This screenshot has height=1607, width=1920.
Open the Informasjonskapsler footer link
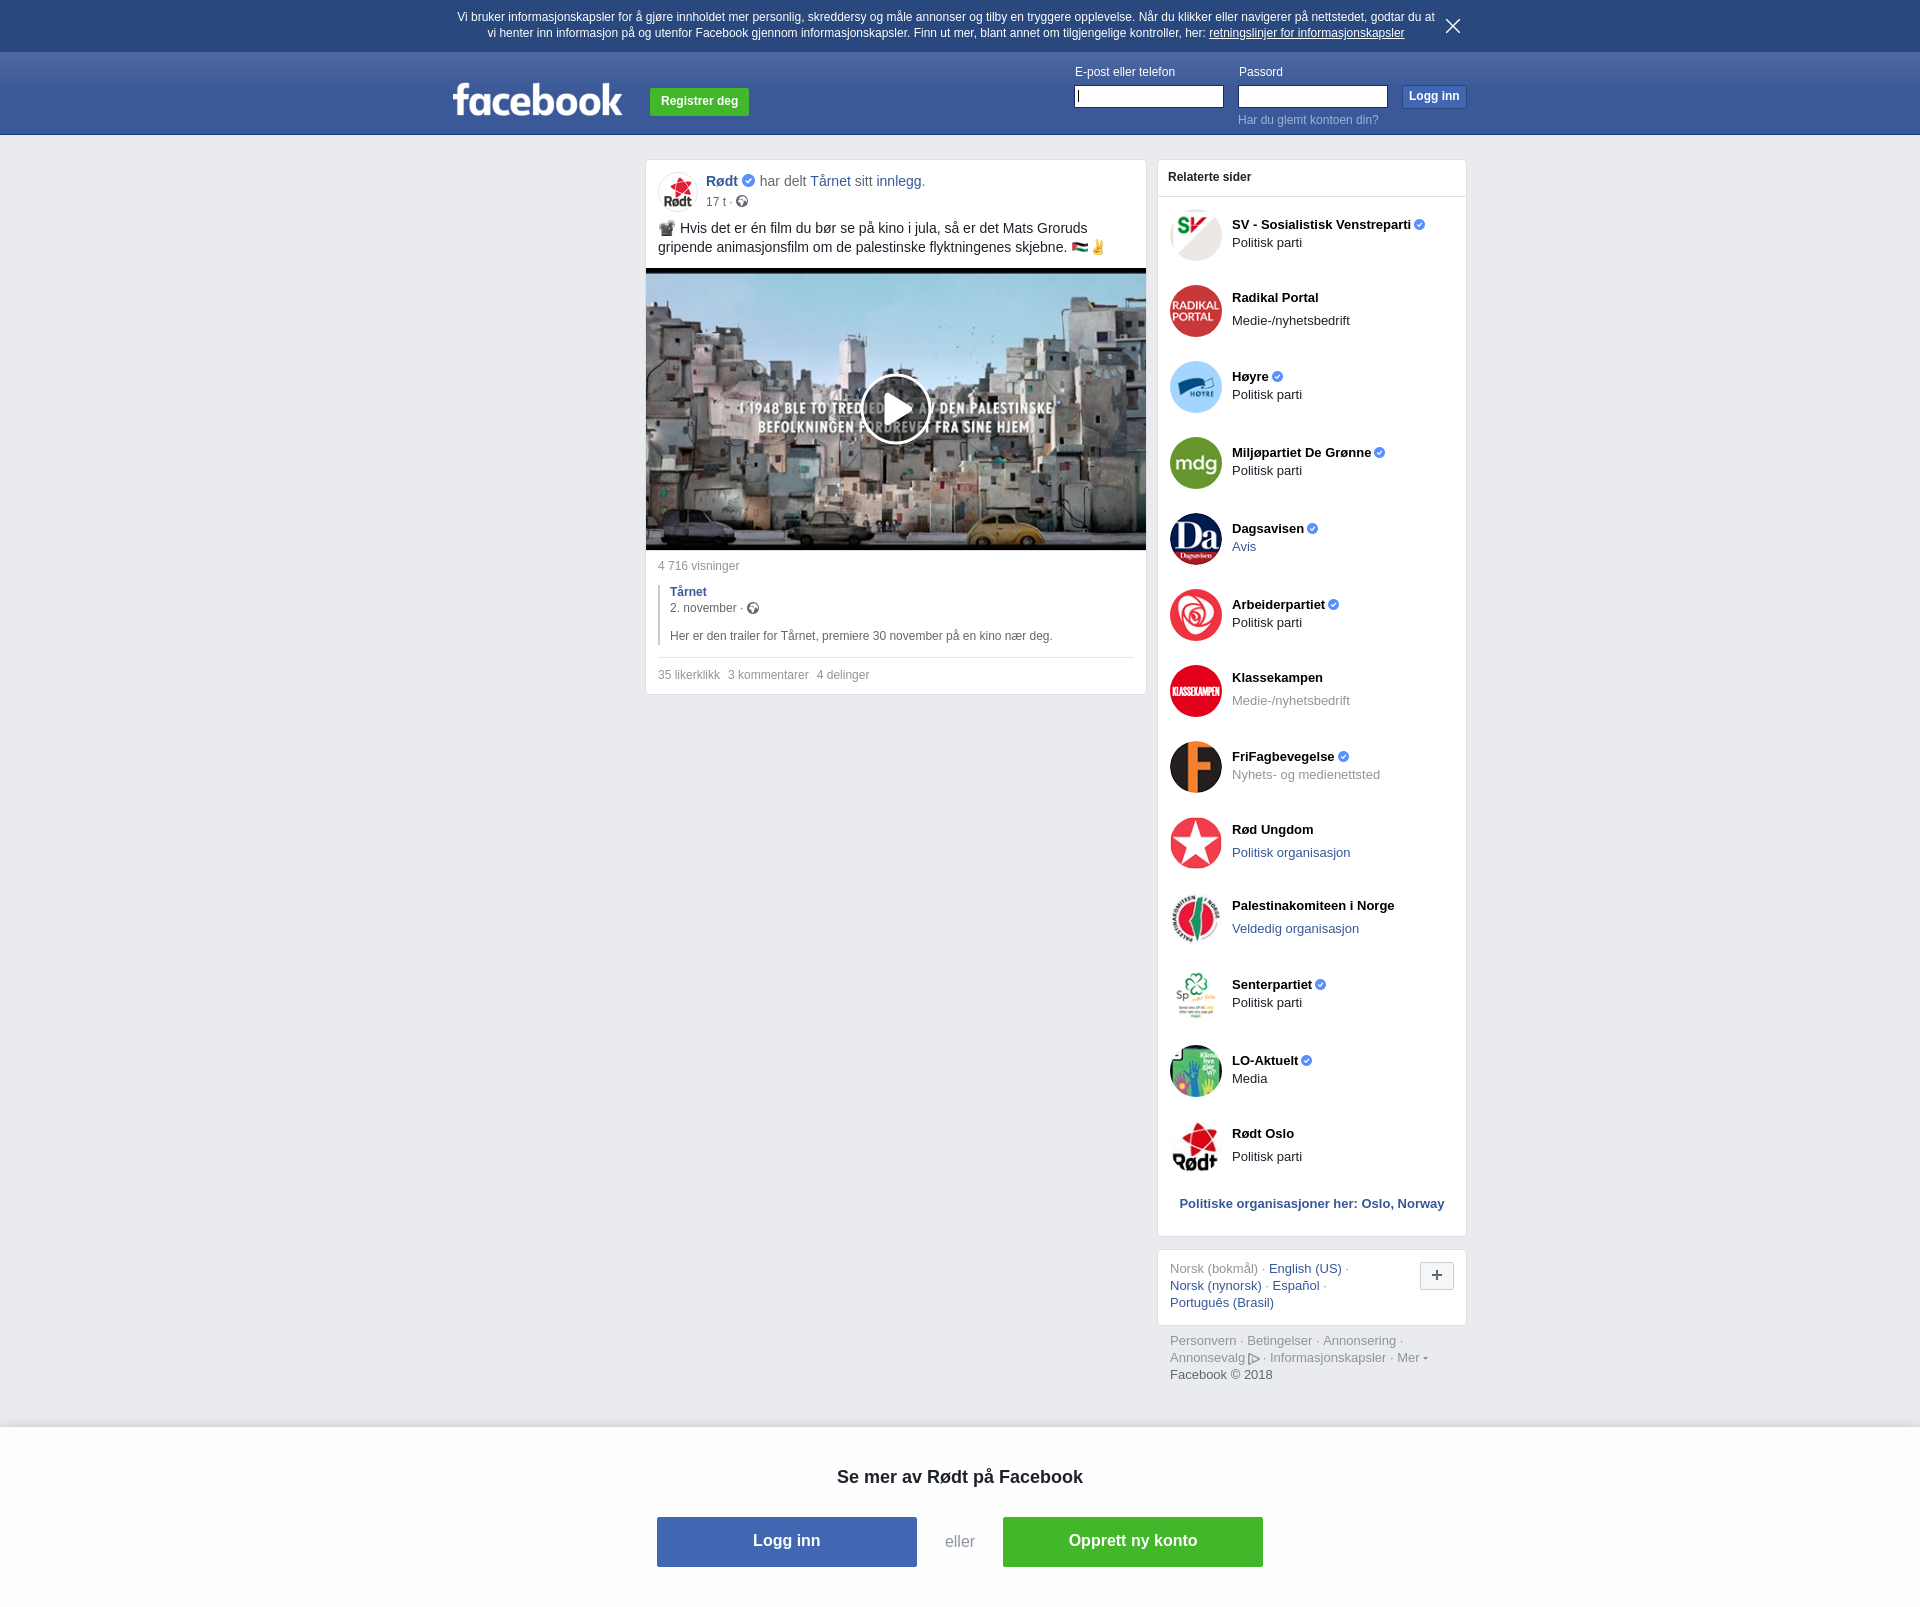[1328, 1358]
